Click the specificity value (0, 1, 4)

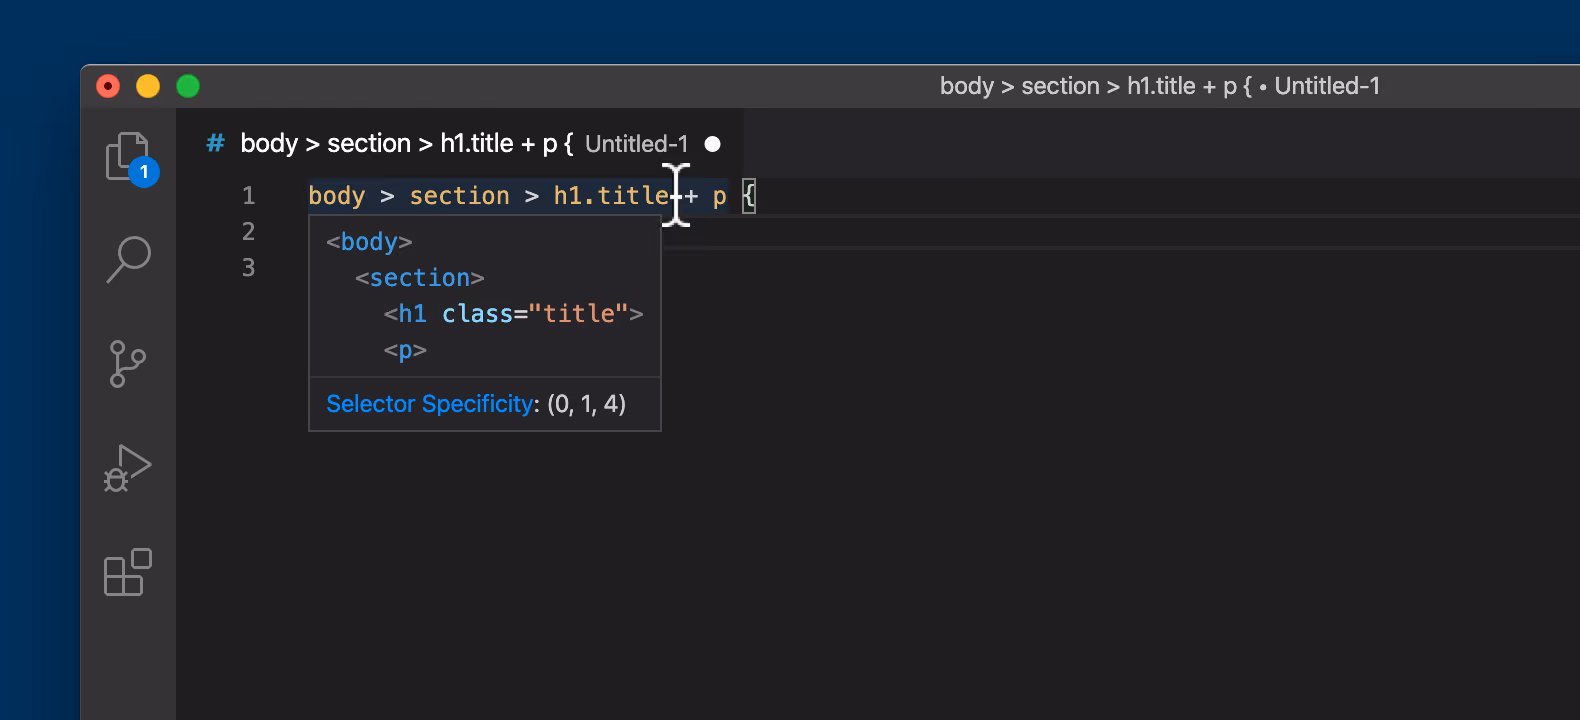click(587, 404)
